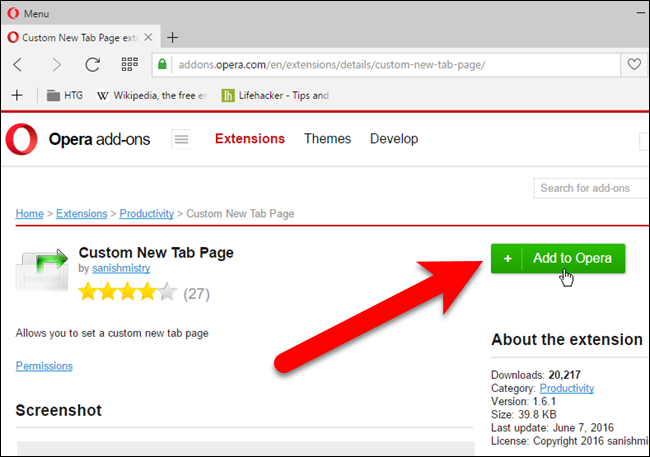The image size is (650, 457).
Task: Open author sanishmistry profile link
Action: (x=121, y=268)
